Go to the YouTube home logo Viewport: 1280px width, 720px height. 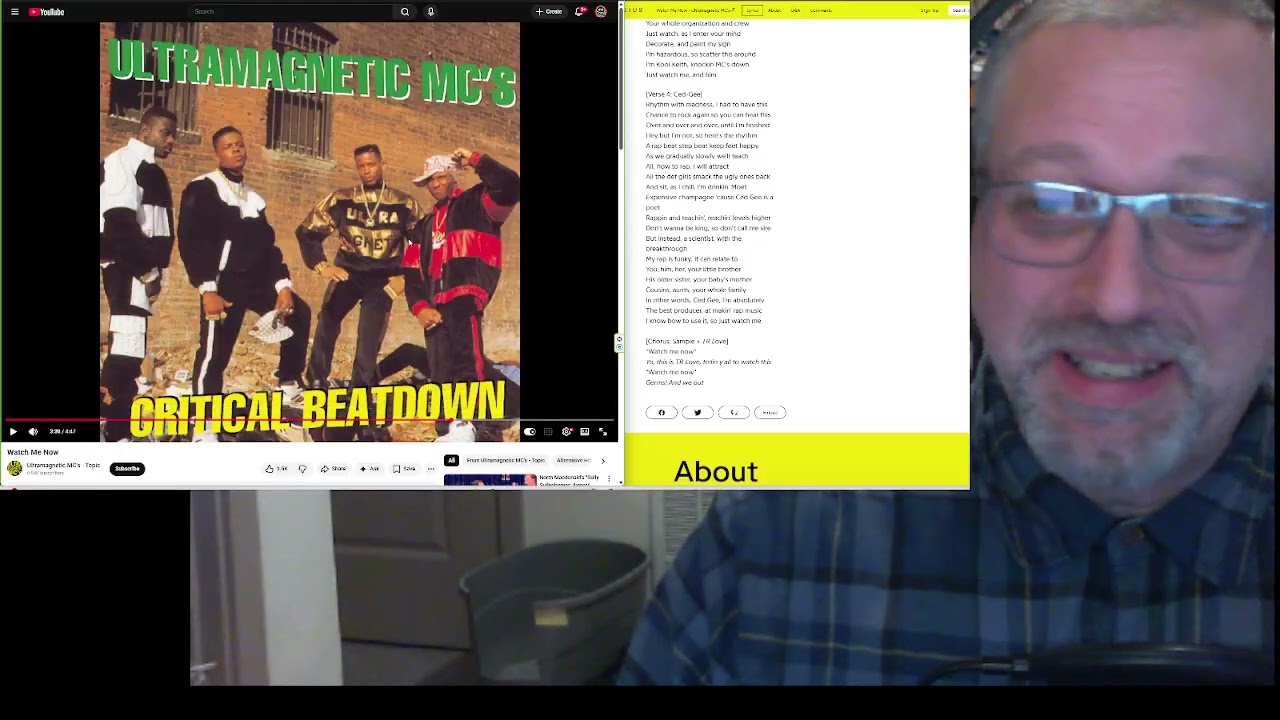tap(46, 12)
